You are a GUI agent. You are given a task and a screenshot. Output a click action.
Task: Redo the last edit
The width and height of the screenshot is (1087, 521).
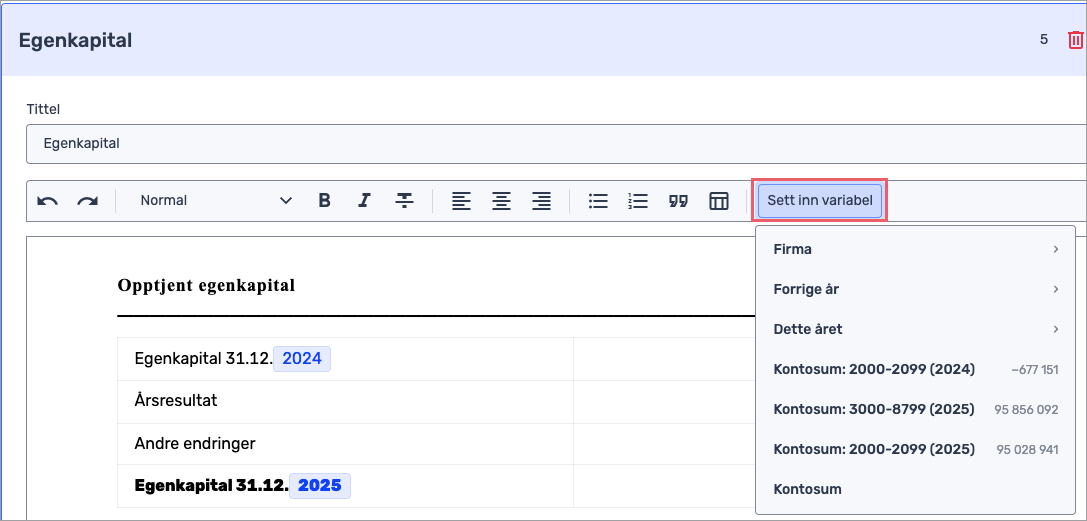pos(87,201)
